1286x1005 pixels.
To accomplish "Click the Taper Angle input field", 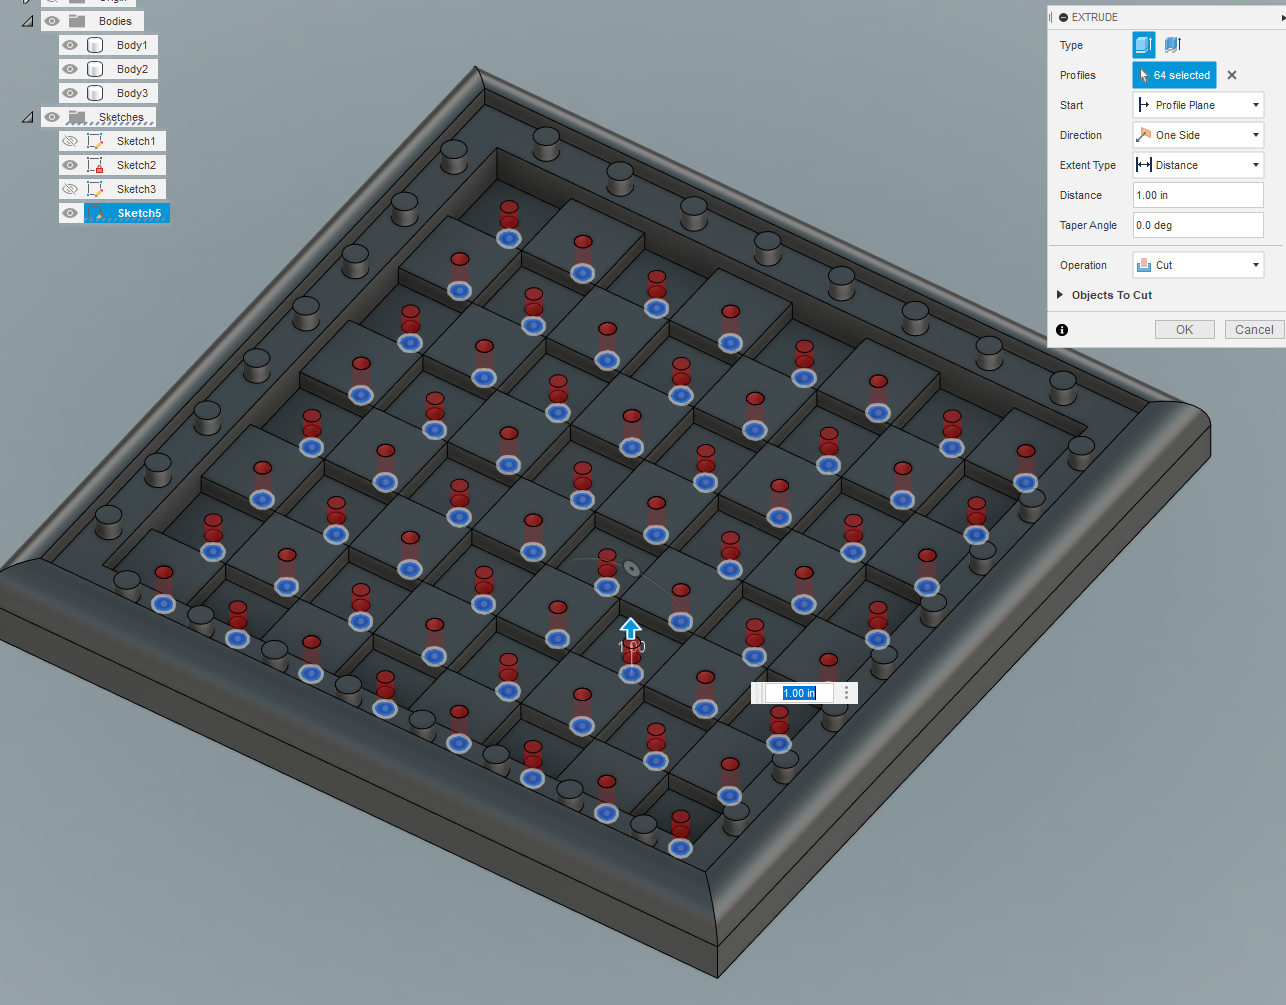I will point(1198,225).
